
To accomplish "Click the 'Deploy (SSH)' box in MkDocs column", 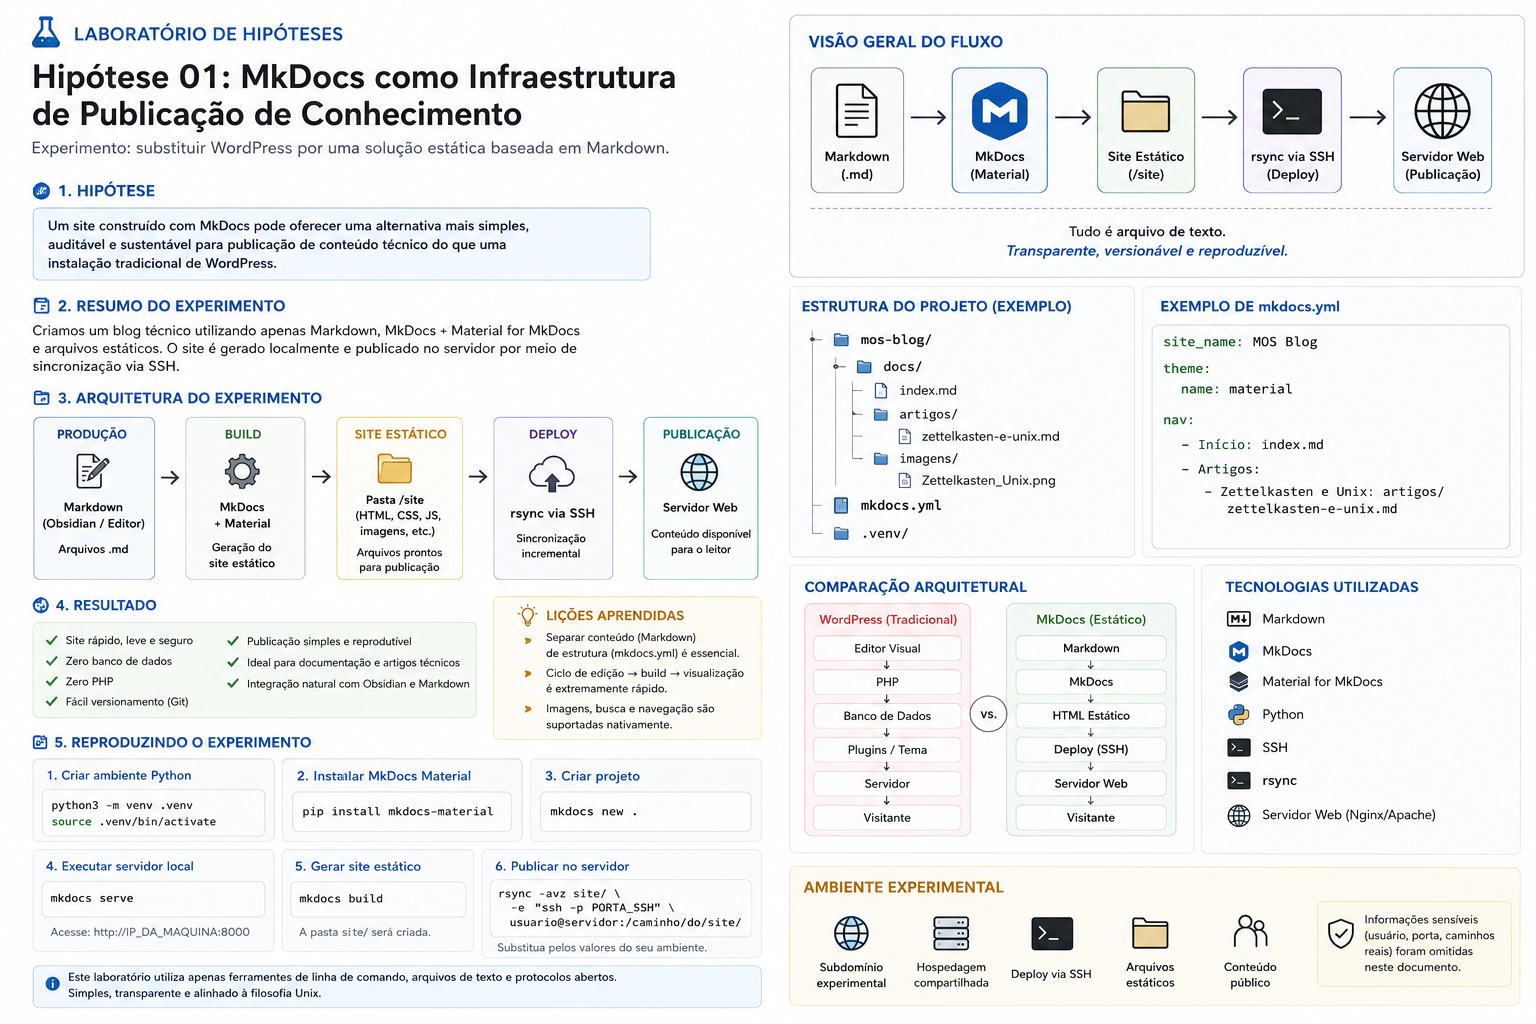I will tap(1091, 750).
